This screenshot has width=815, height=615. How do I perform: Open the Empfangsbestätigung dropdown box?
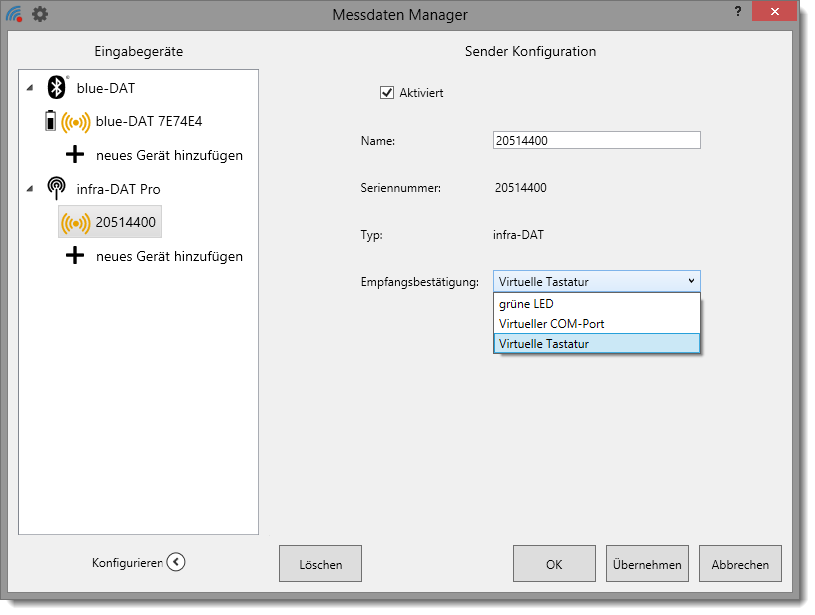596,281
